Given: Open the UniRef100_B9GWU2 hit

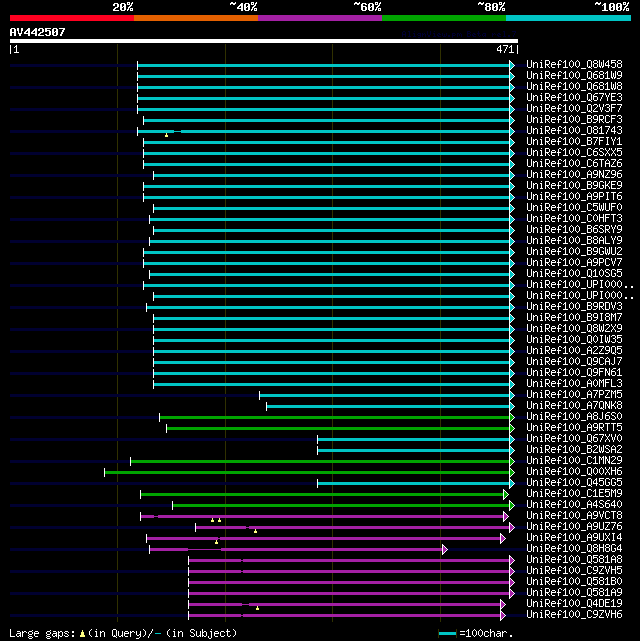Looking at the screenshot, I should (574, 251).
